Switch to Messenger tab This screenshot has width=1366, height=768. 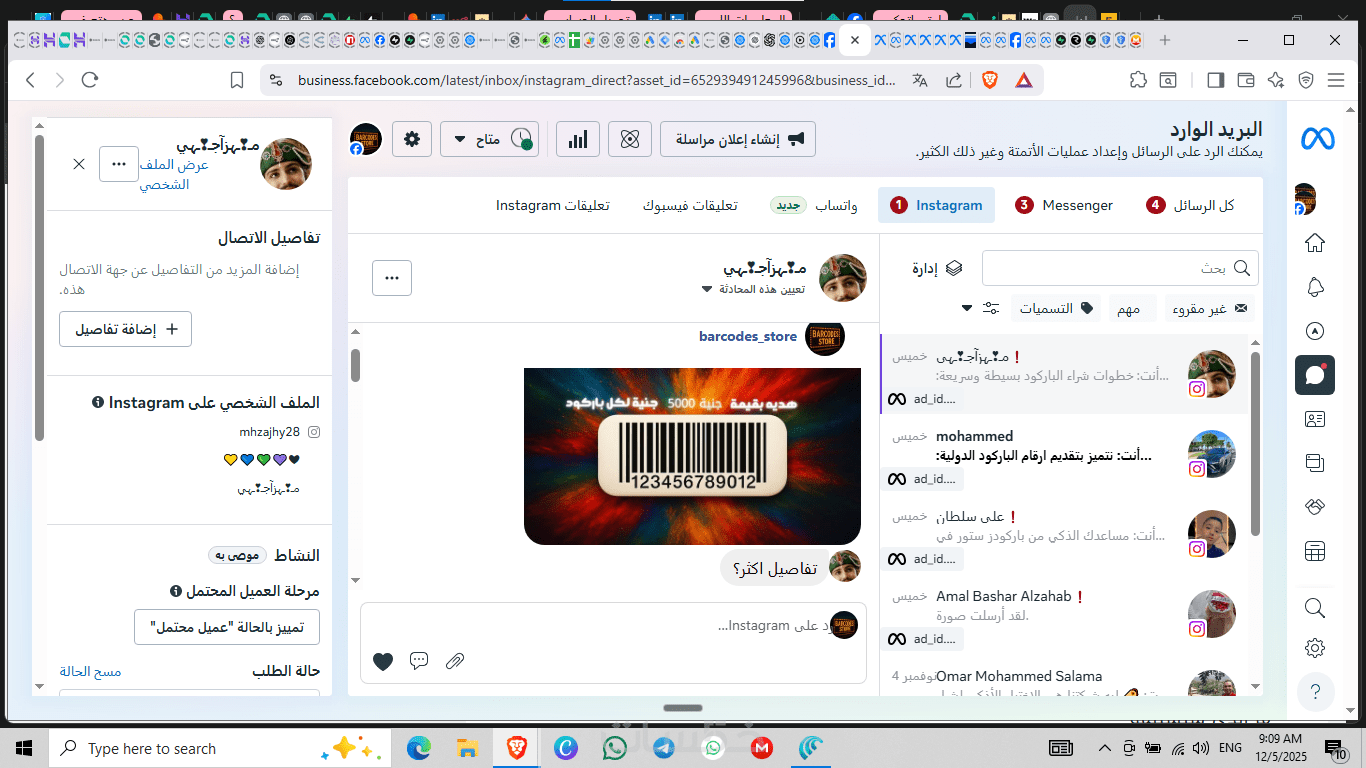pos(1064,205)
